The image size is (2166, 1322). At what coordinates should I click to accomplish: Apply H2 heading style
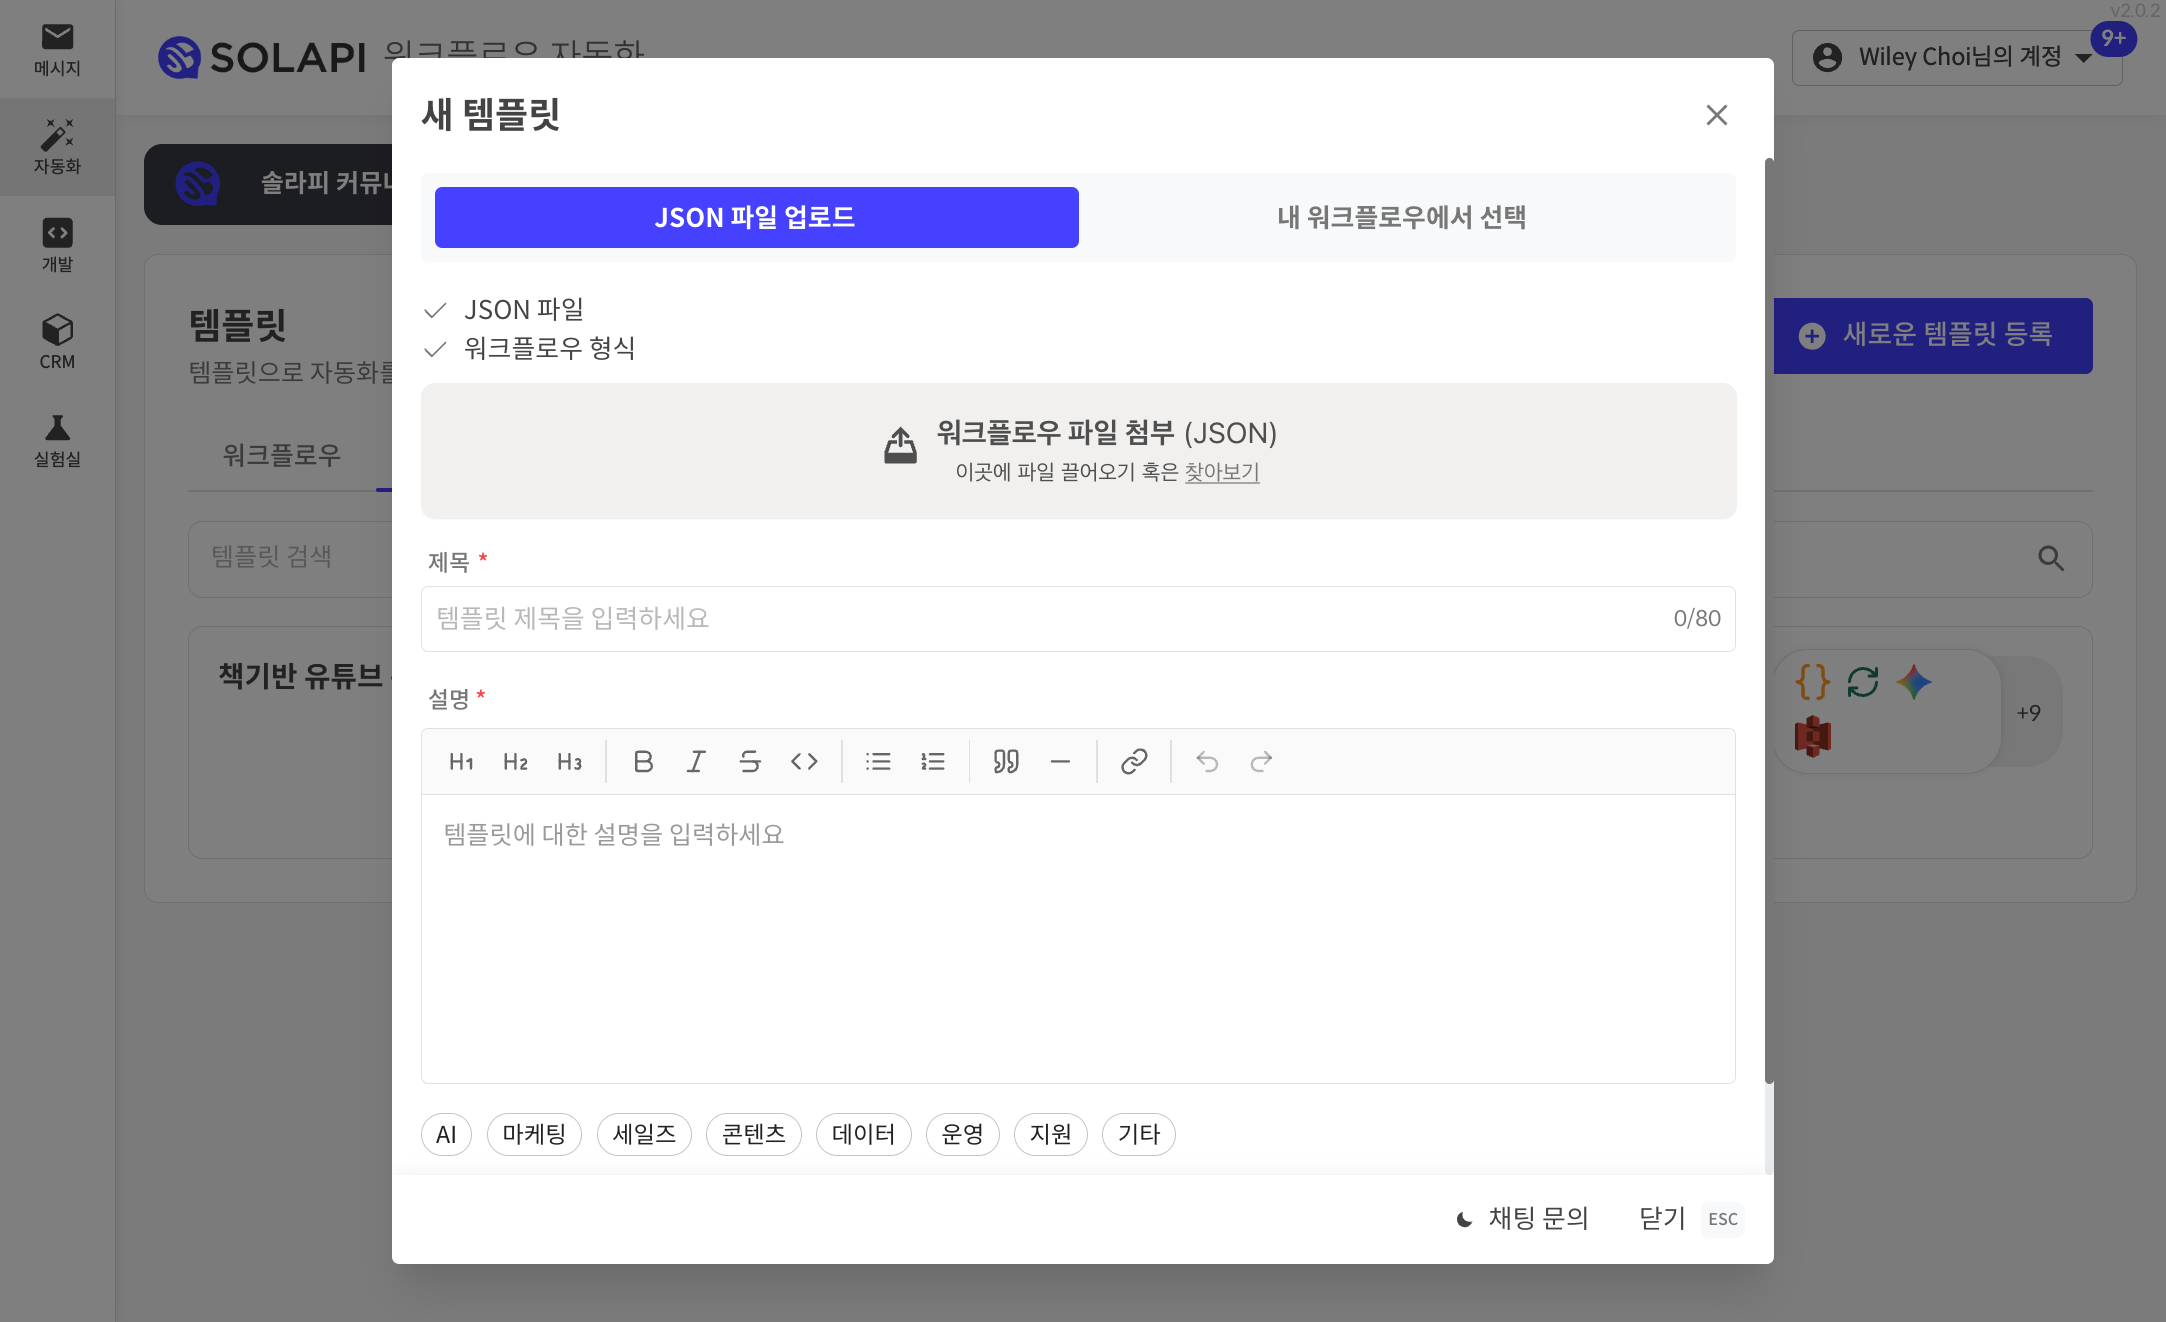[515, 762]
